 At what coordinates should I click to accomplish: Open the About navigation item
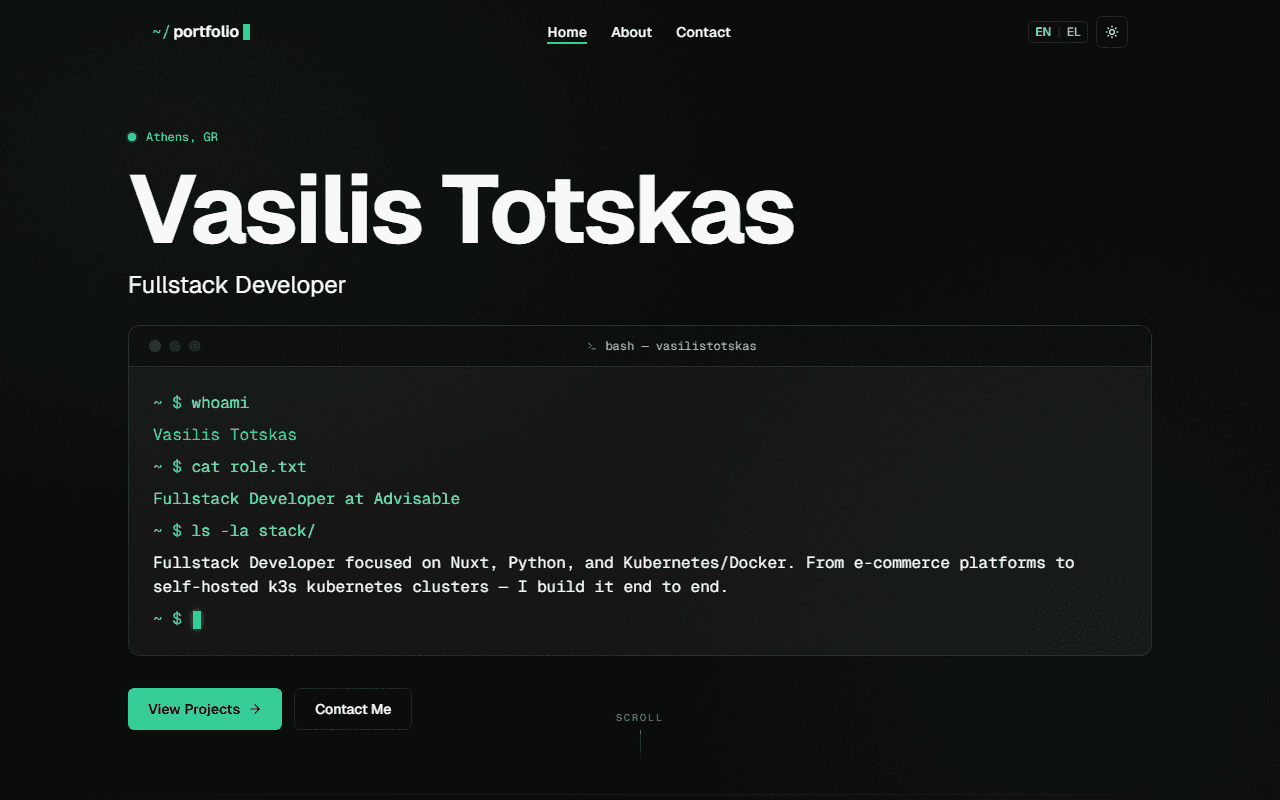pyautogui.click(x=631, y=32)
